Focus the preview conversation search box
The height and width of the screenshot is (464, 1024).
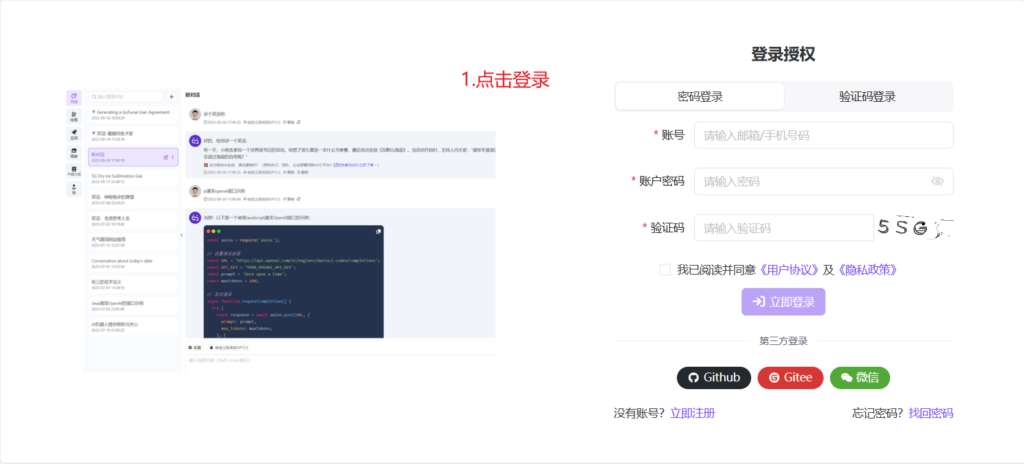[126, 97]
